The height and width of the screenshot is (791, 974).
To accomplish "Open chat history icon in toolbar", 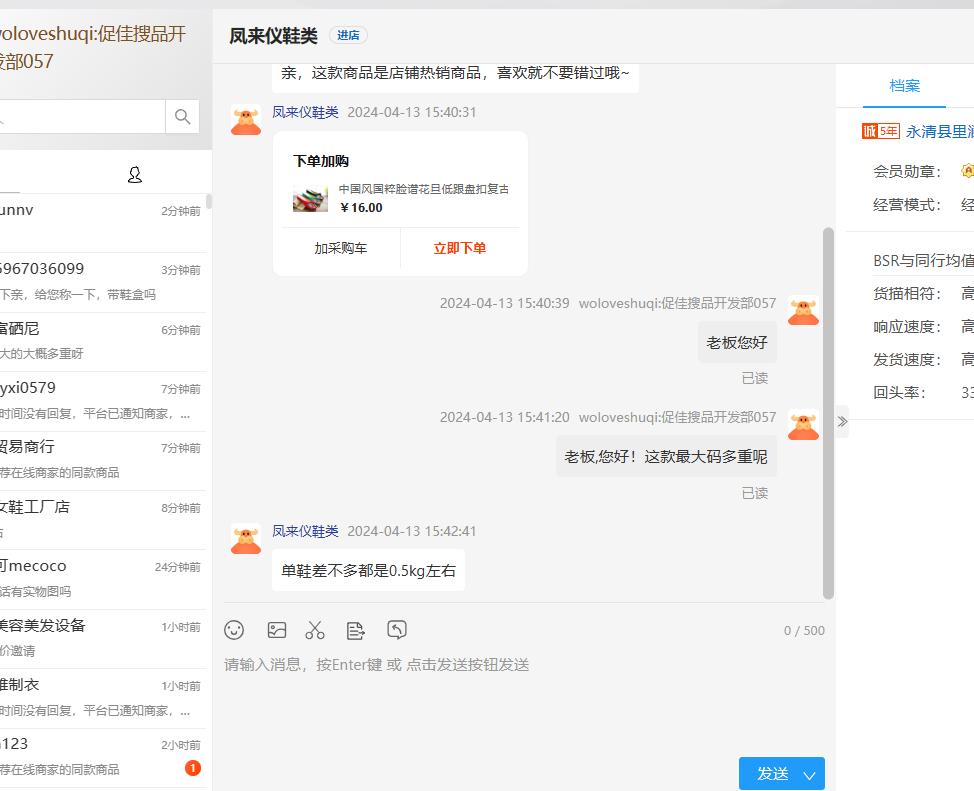I will point(397,629).
